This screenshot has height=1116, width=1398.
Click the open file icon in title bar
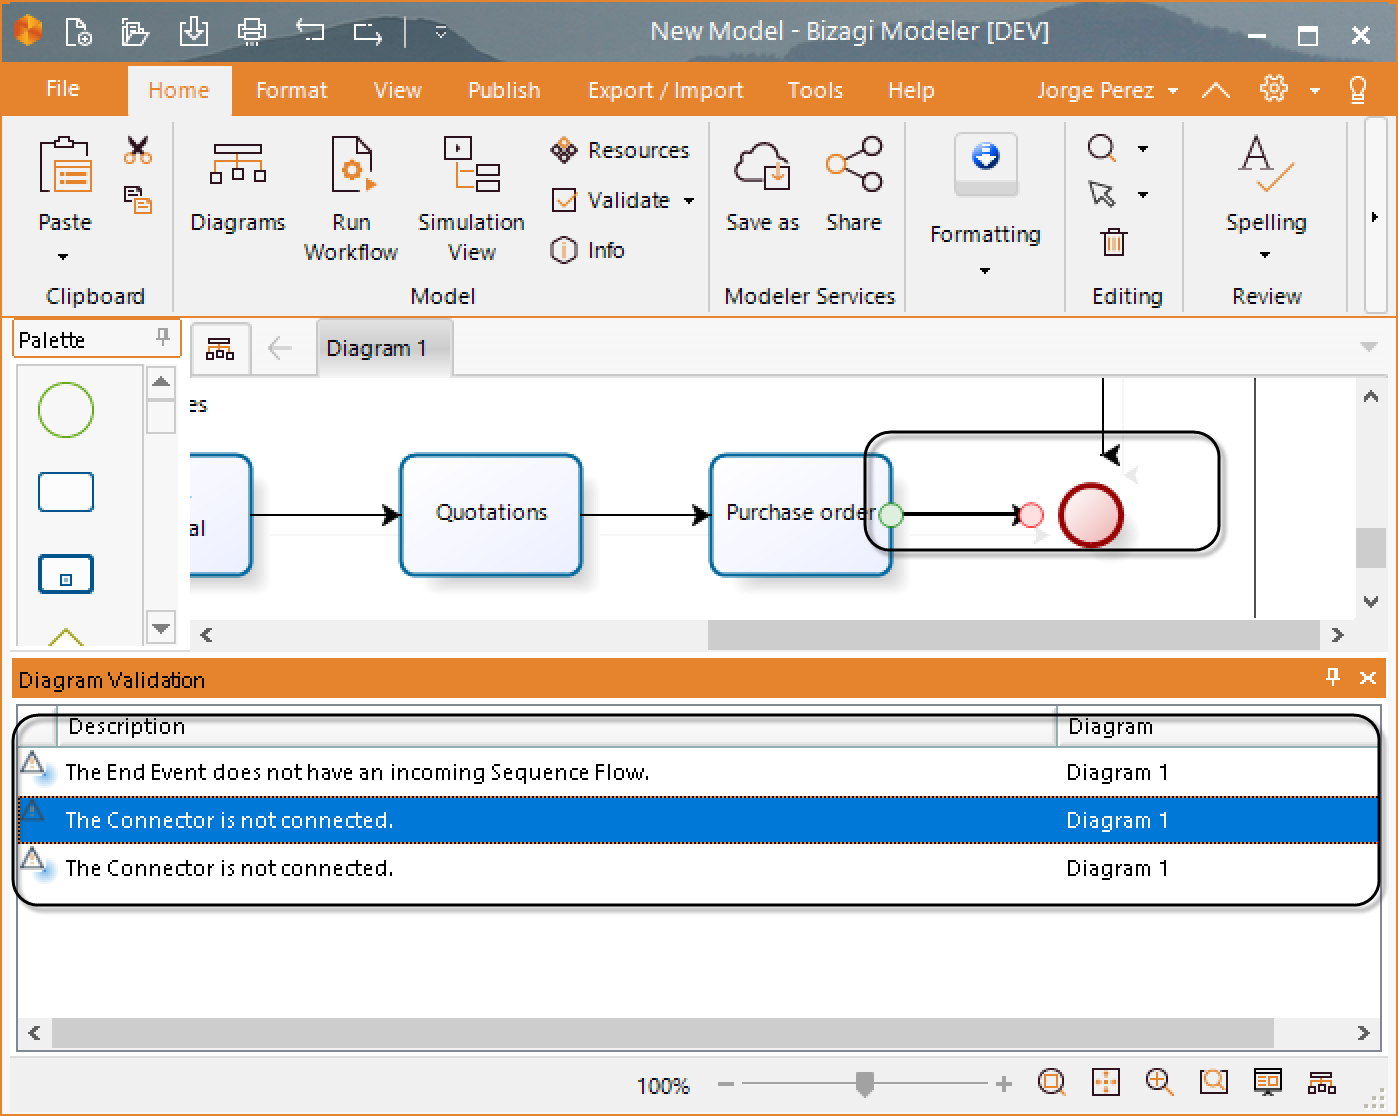click(135, 33)
